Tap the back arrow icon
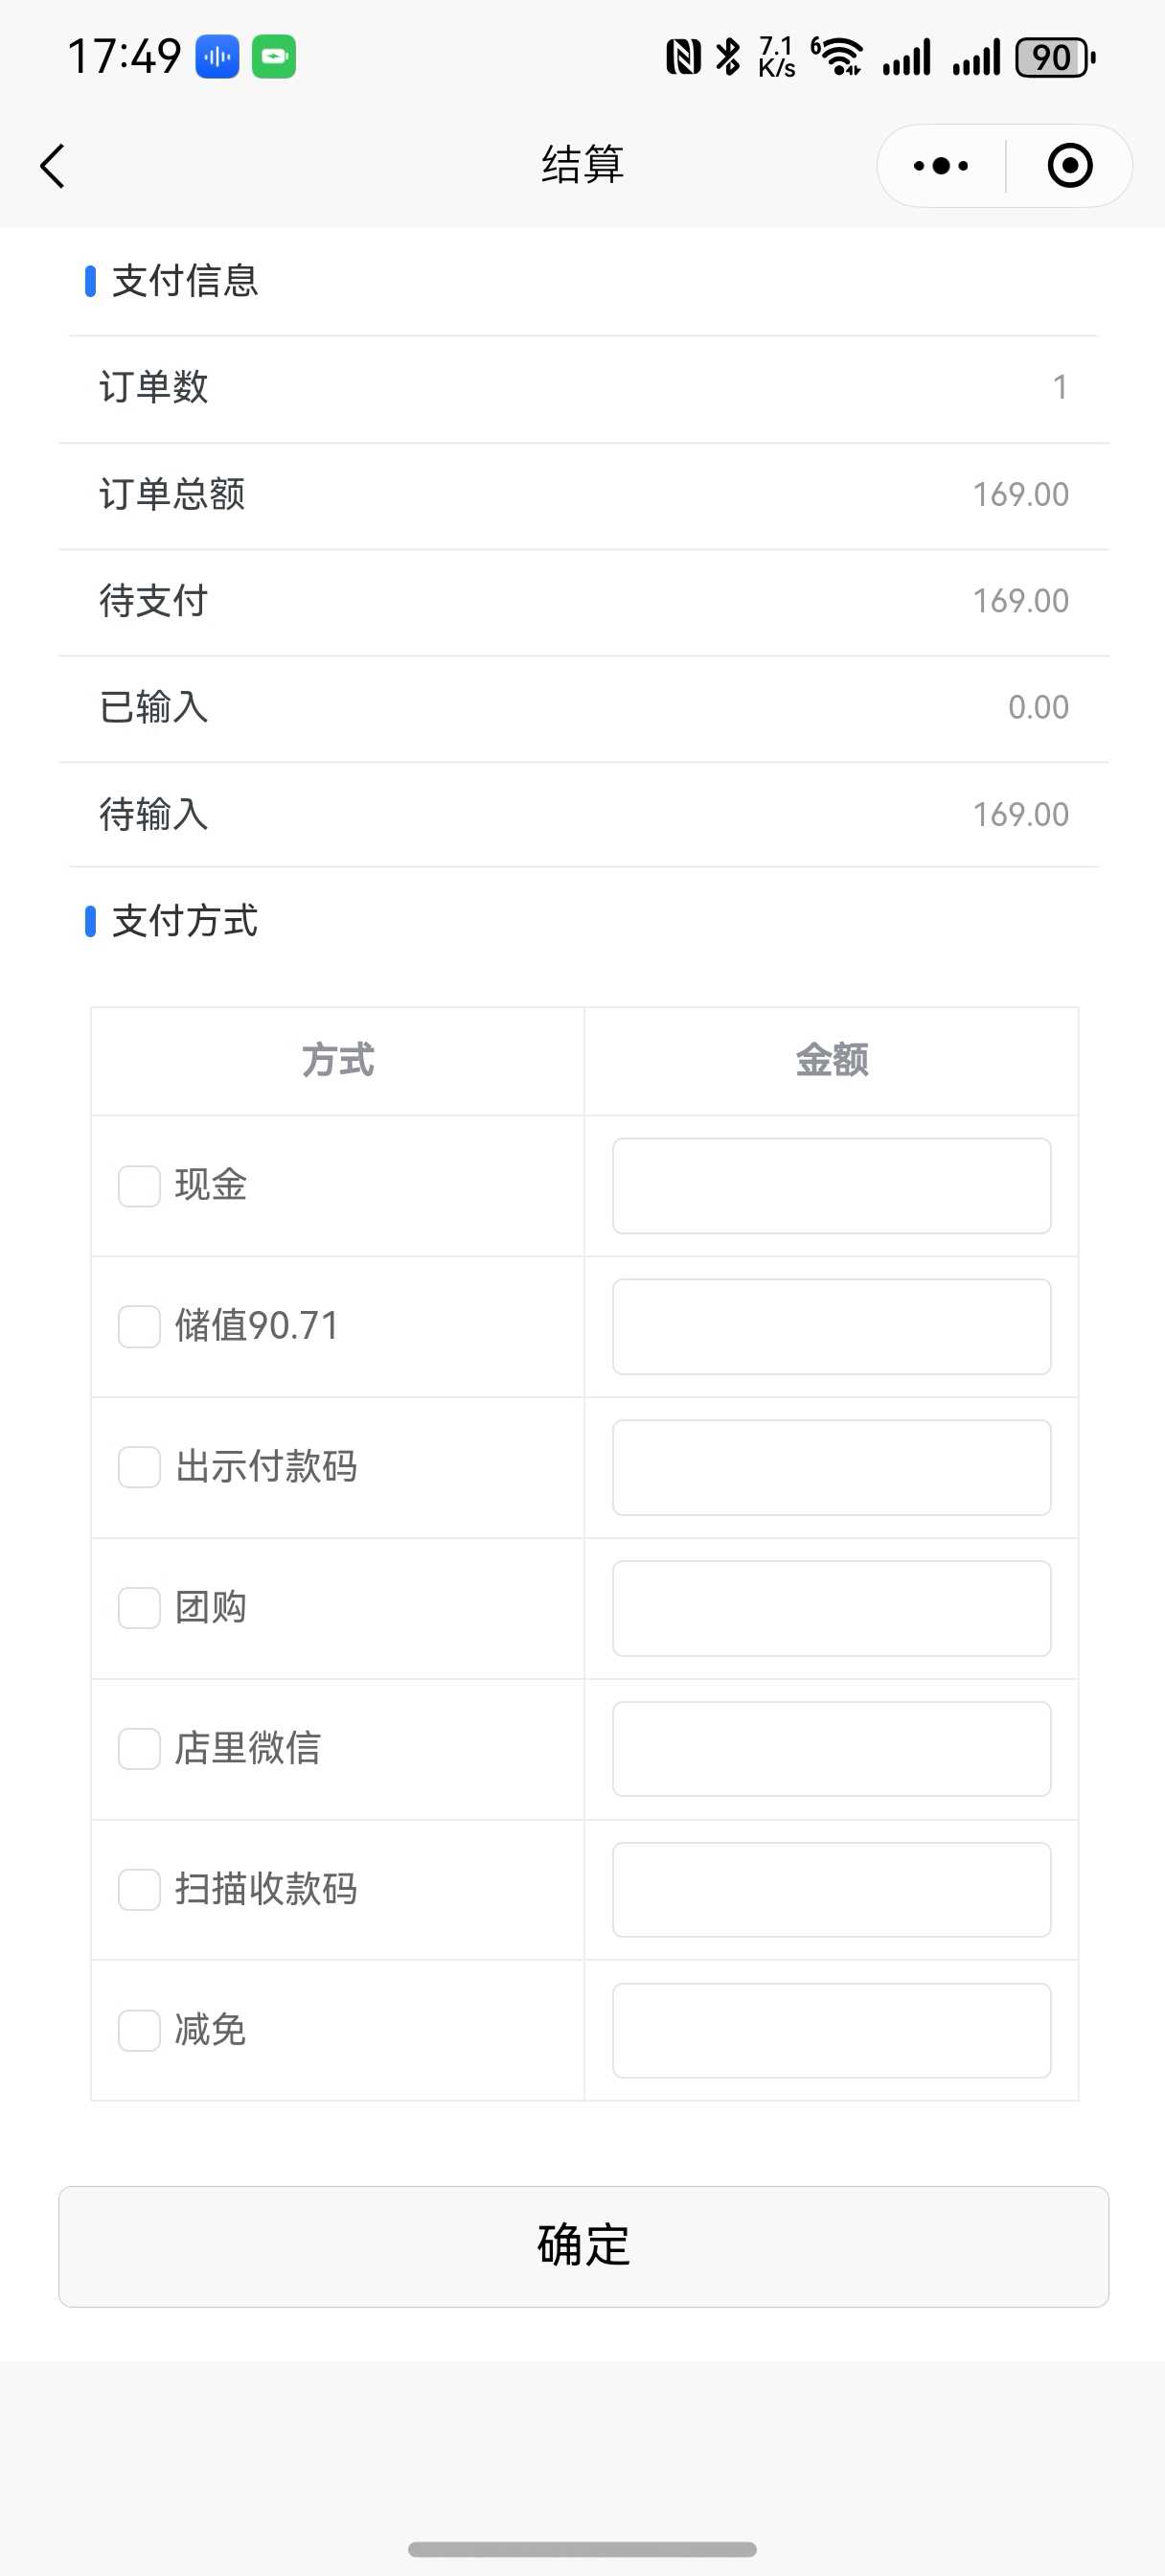The height and width of the screenshot is (2576, 1165). (x=53, y=166)
